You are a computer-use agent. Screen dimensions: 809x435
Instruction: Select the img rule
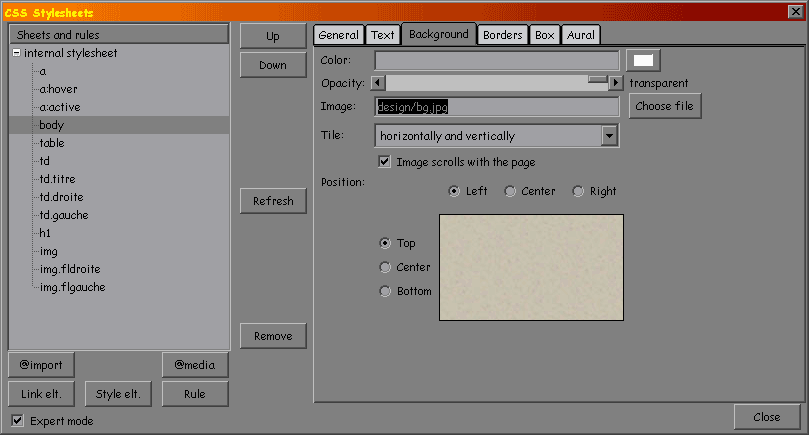[x=48, y=251]
